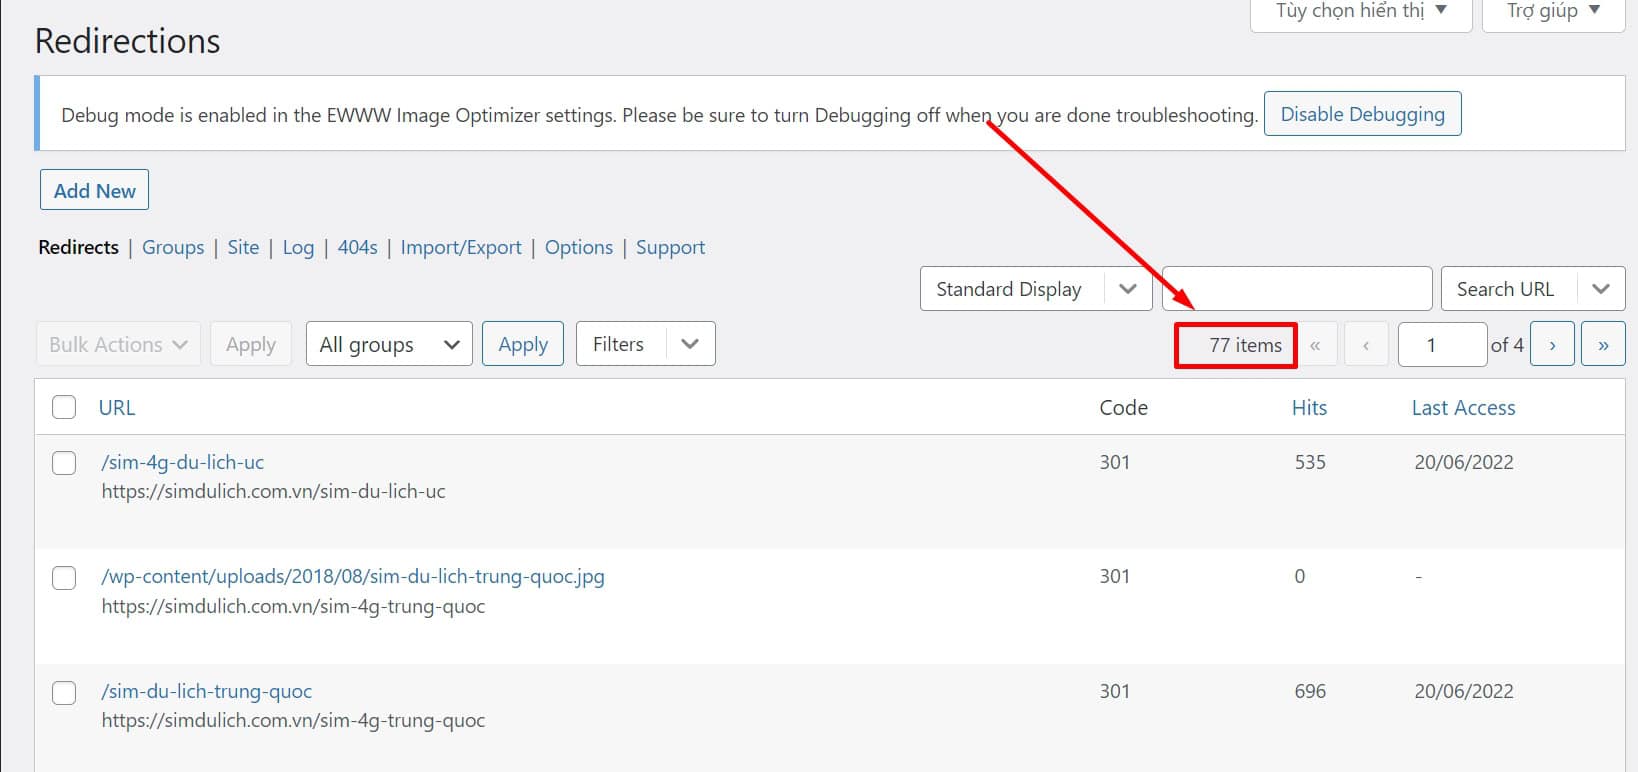Viewport: 1638px width, 772px height.
Task: Open the Trợ giúp help panel
Action: 1552,12
